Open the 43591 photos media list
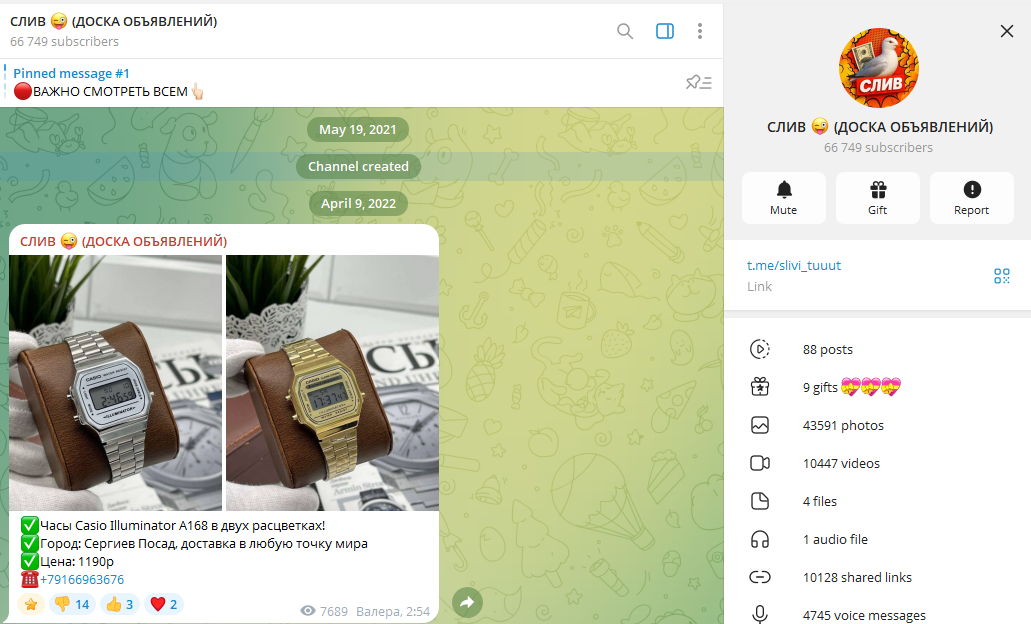1031x624 pixels. click(x=877, y=425)
